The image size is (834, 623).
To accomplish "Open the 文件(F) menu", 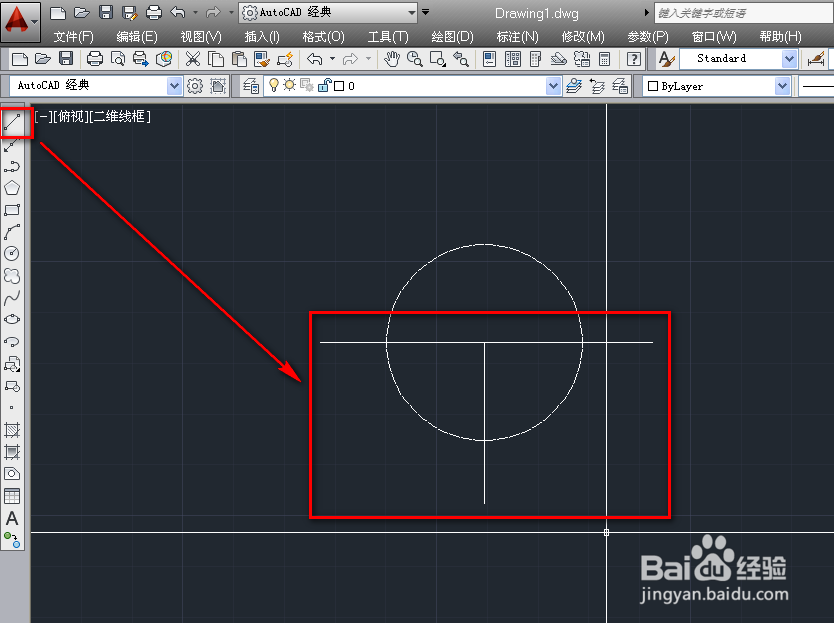I will tap(73, 37).
